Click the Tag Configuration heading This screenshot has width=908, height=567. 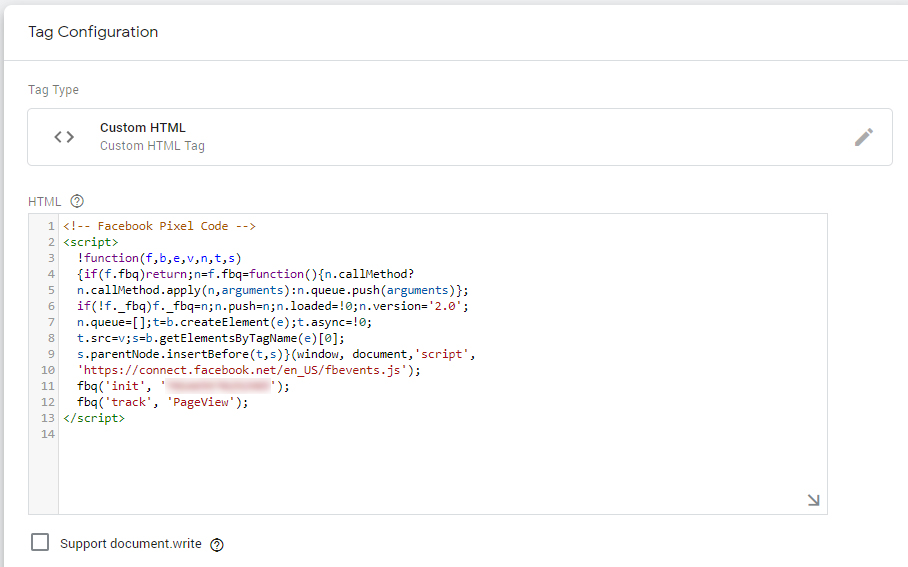coord(93,32)
